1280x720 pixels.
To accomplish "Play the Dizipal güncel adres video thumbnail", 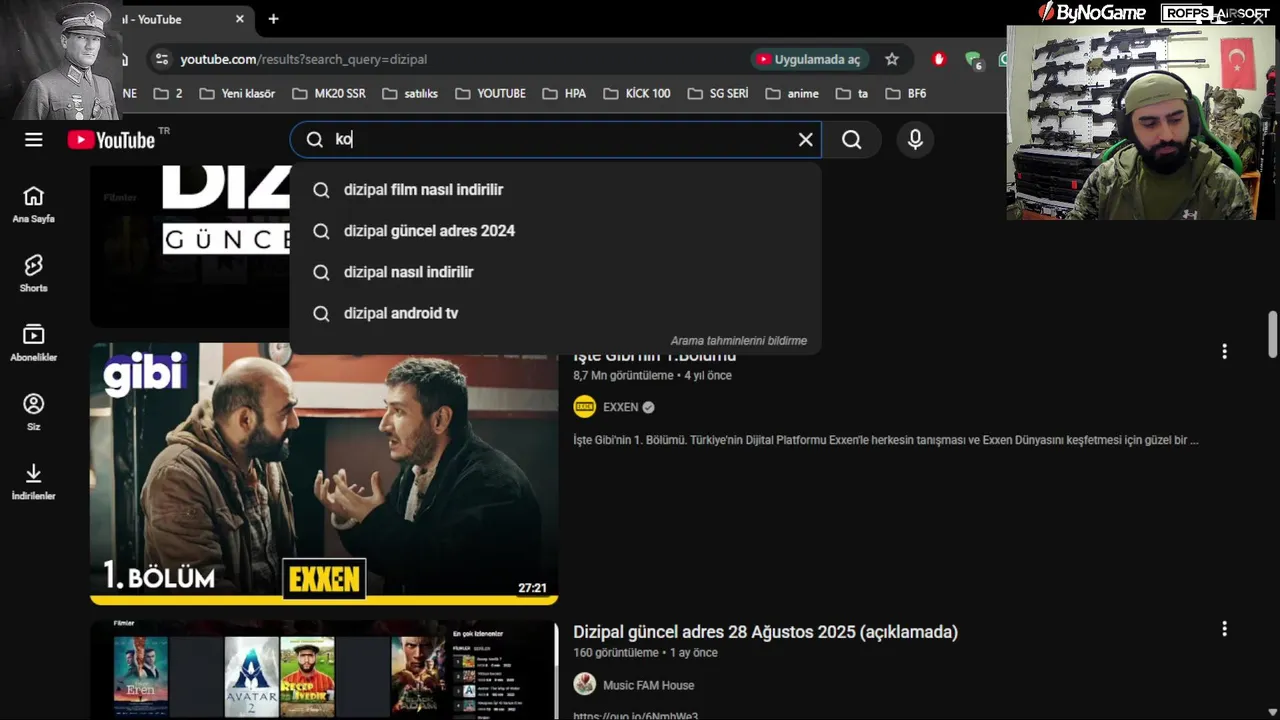I will 324,670.
